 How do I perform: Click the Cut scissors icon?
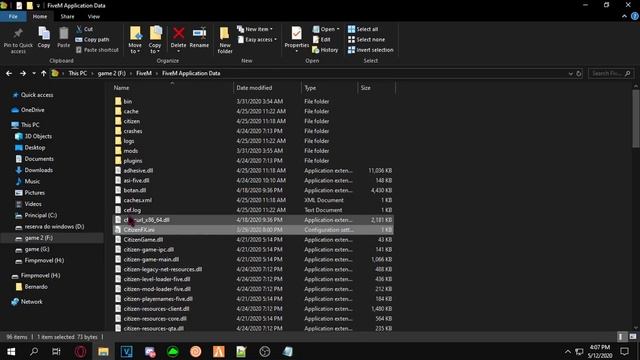click(x=79, y=29)
